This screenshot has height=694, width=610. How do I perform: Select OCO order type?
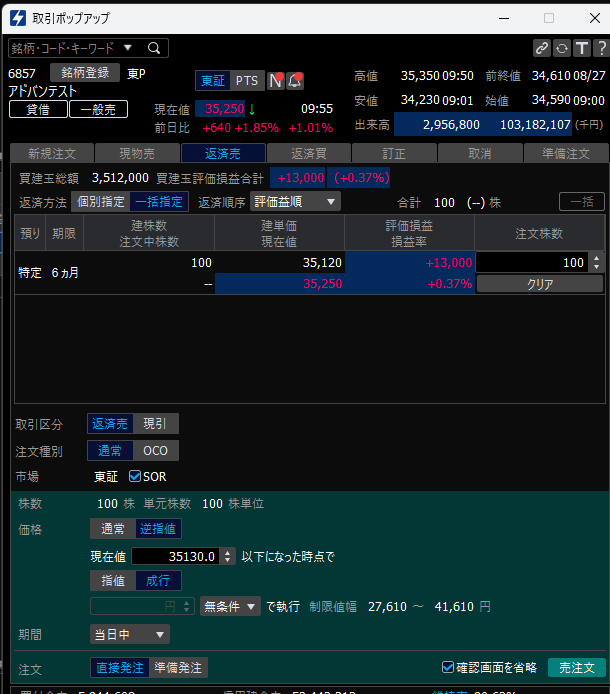click(x=155, y=451)
